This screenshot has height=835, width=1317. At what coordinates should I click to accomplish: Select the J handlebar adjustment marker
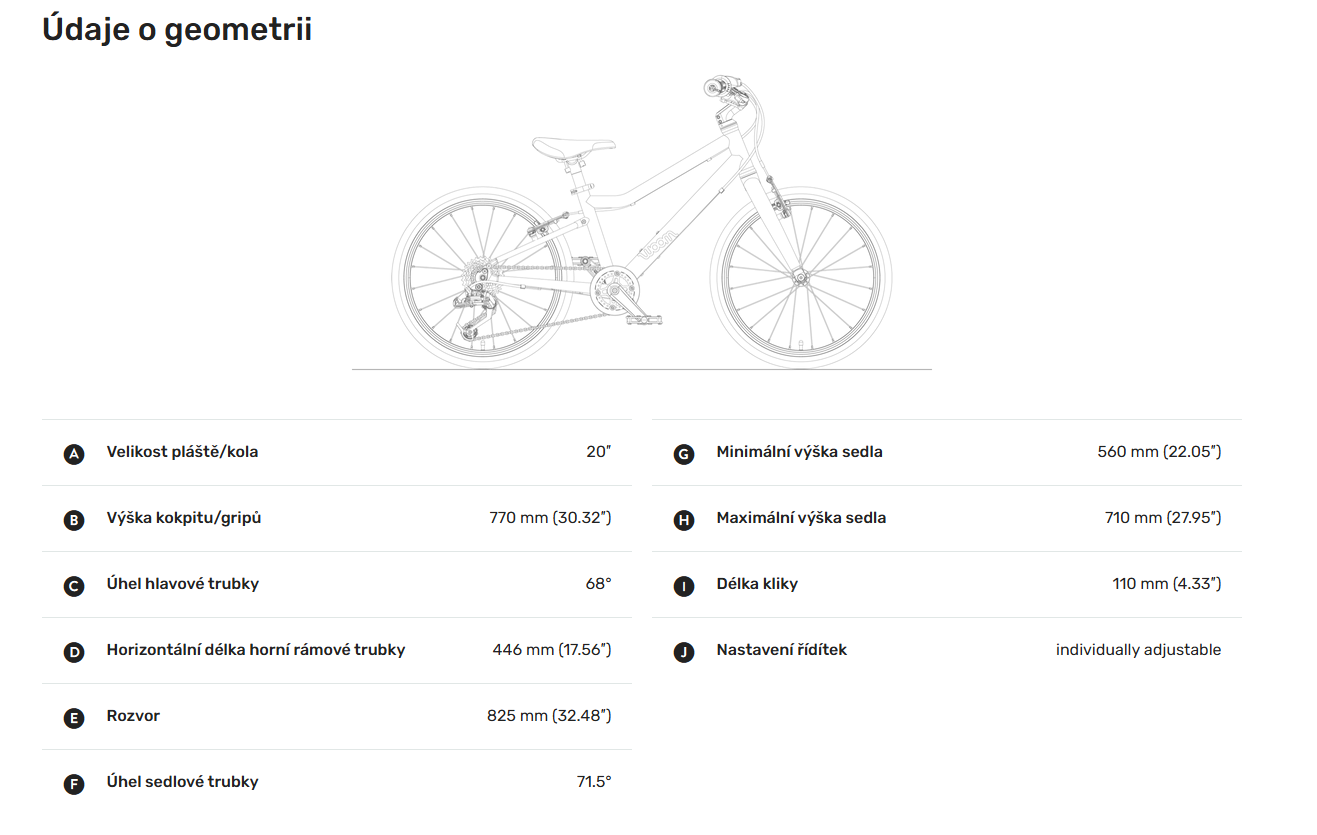(684, 652)
